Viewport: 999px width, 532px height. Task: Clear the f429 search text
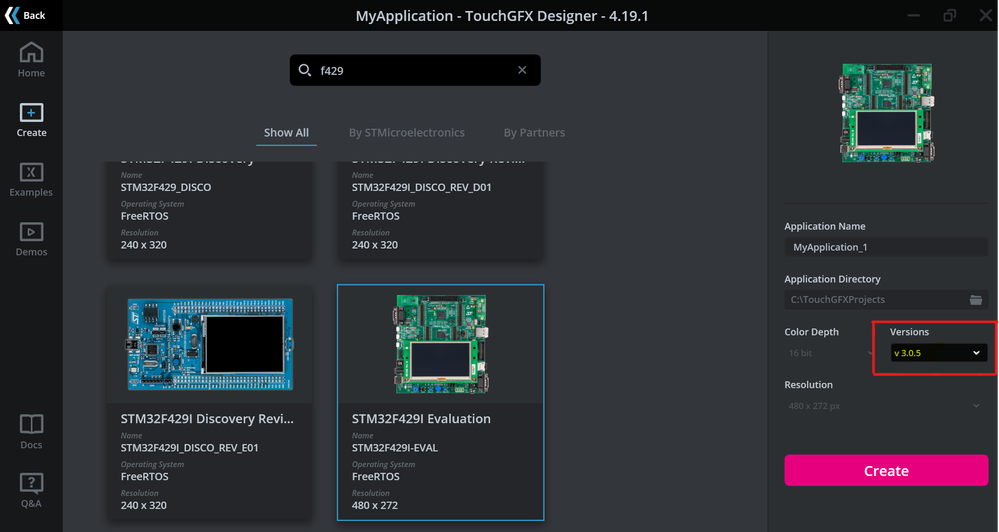point(522,70)
